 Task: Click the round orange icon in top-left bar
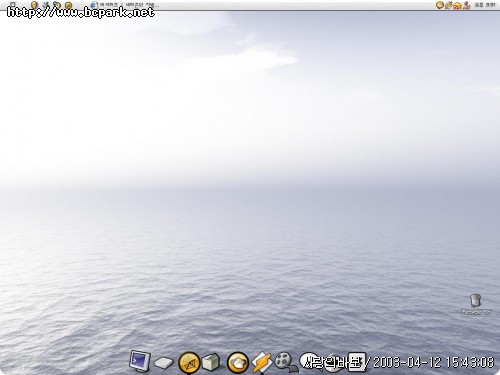pyautogui.click(x=68, y=5)
